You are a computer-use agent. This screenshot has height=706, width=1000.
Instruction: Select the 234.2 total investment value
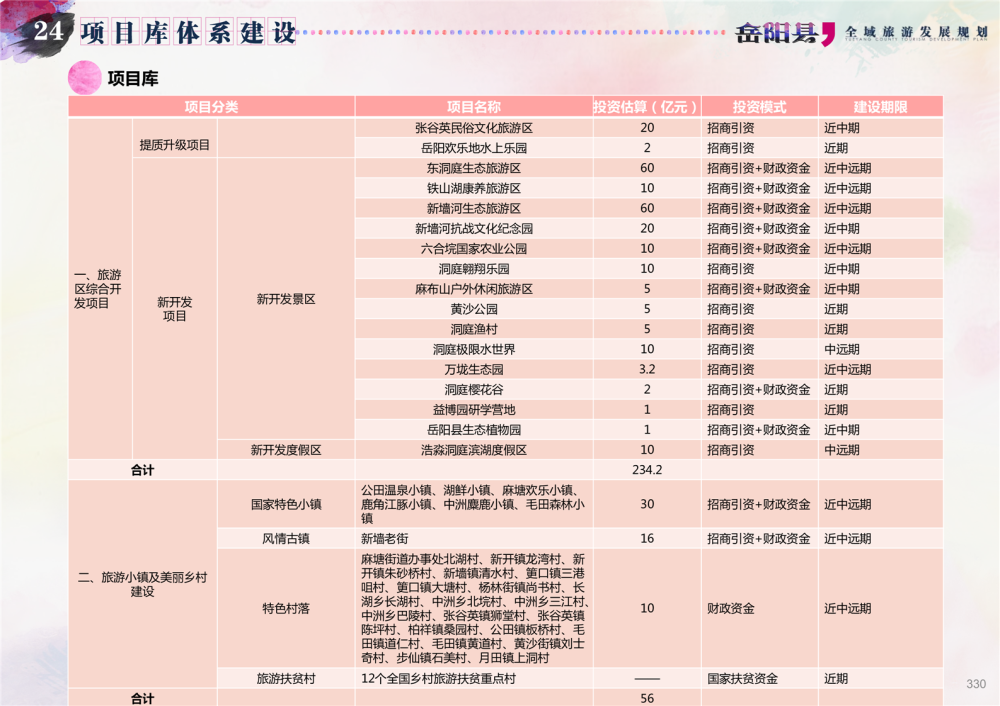pyautogui.click(x=647, y=470)
